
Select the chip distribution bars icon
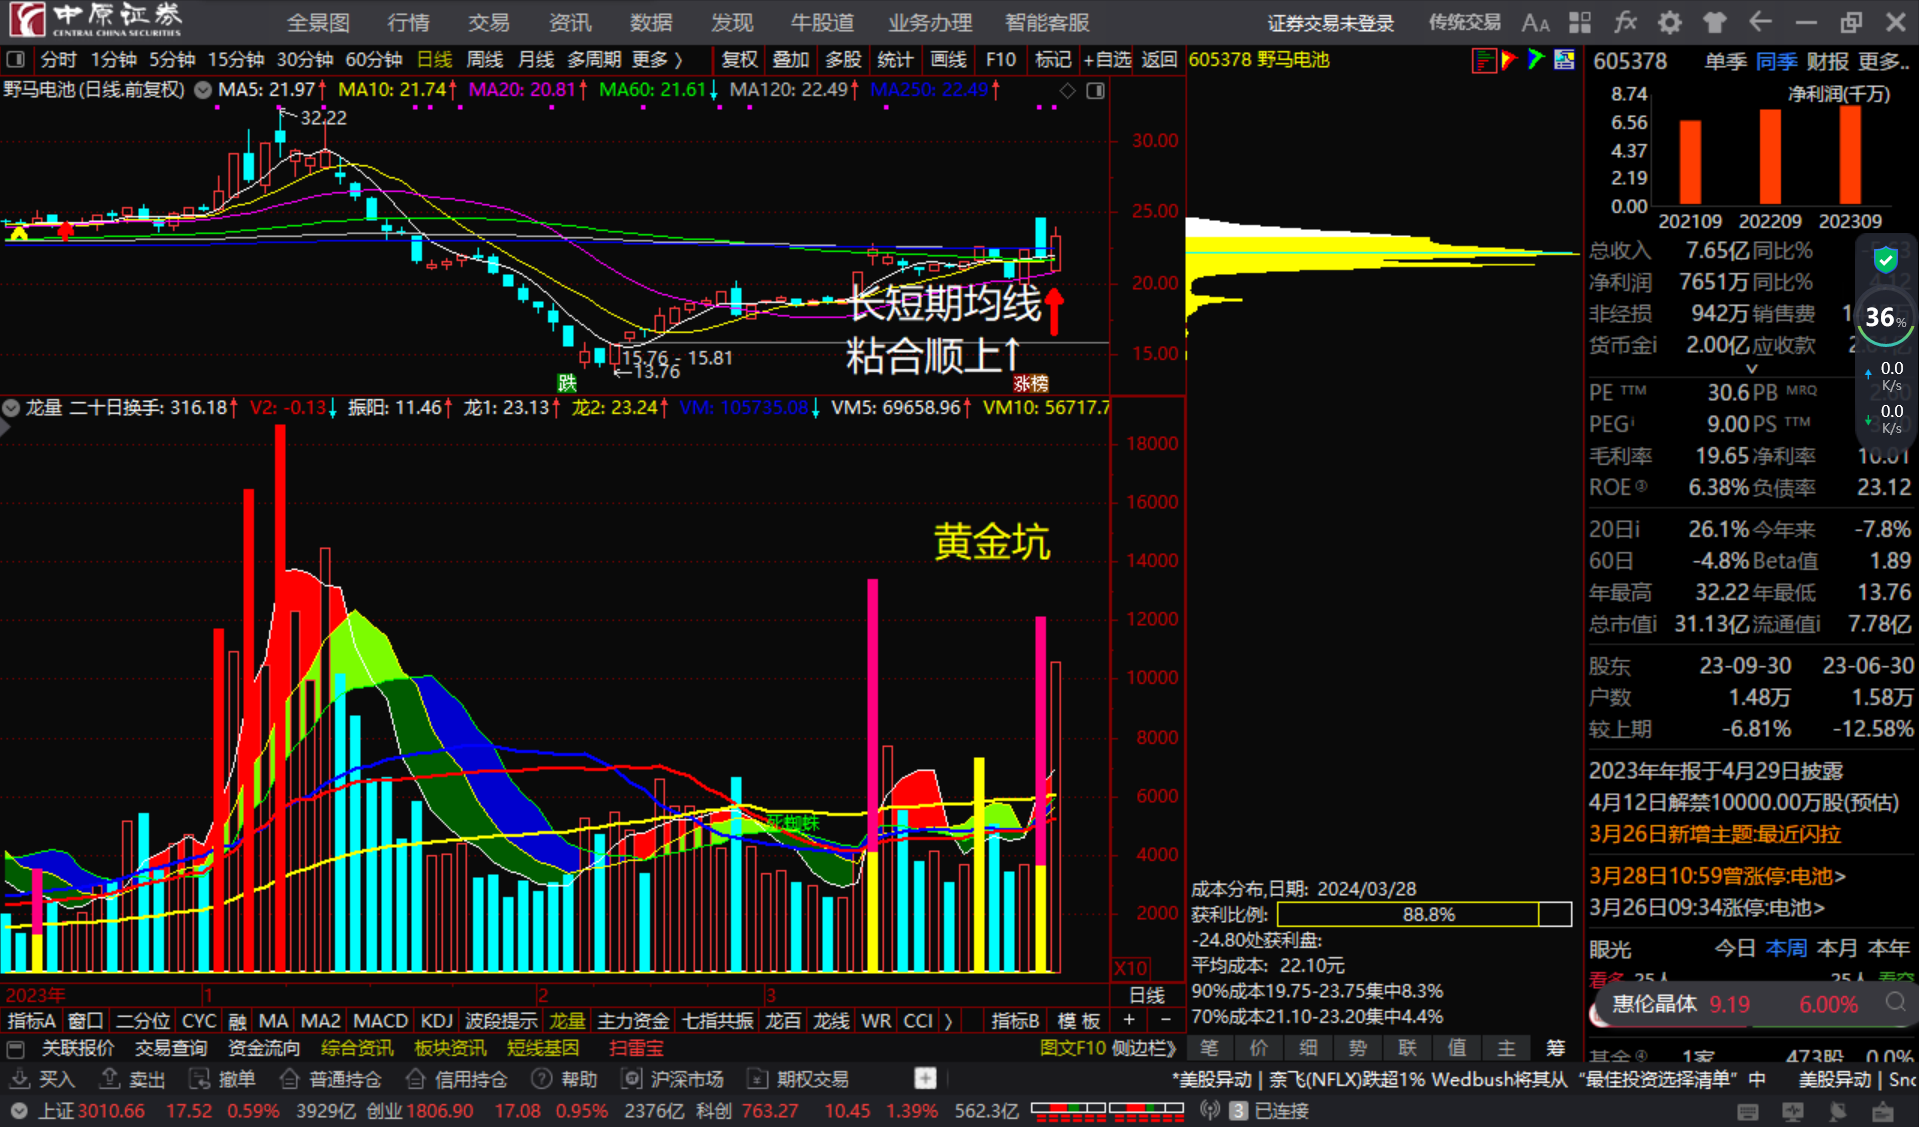point(1483,60)
